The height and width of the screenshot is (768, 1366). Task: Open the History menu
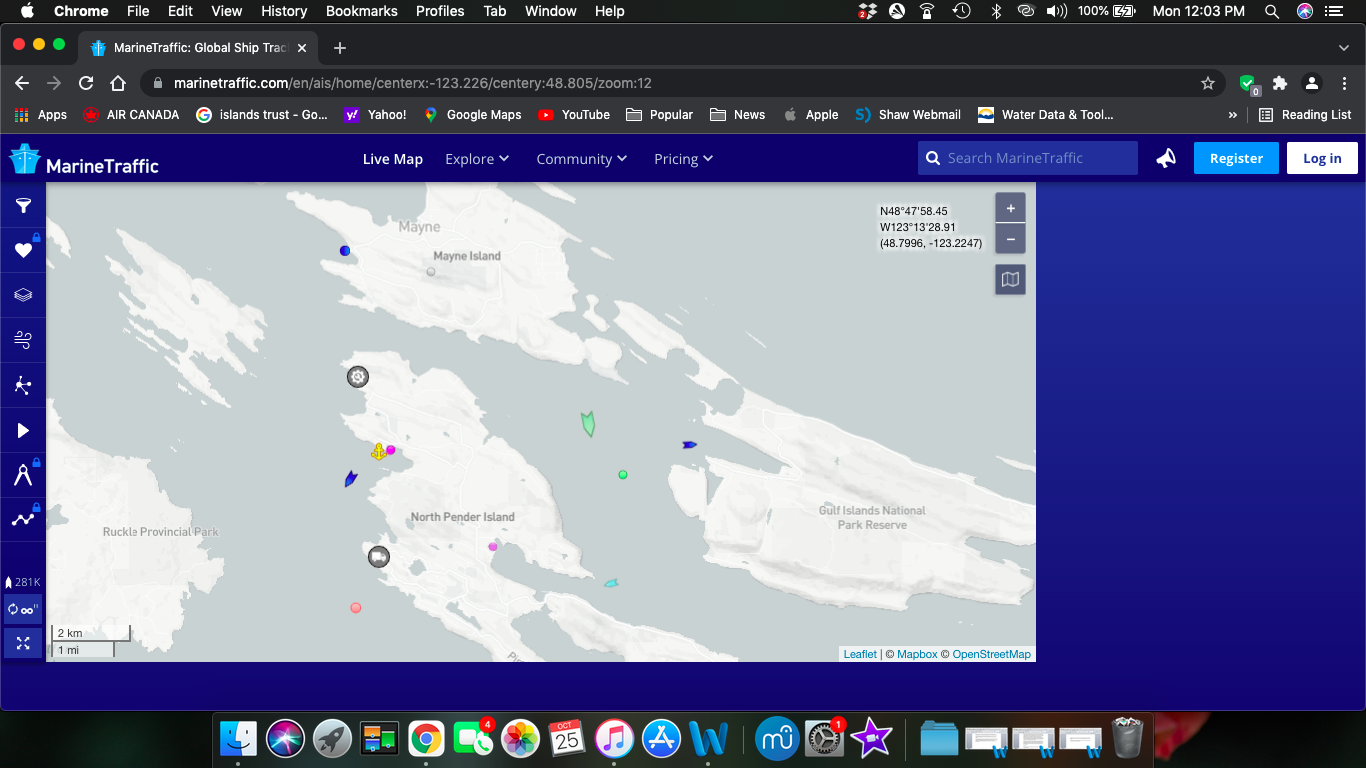[x=284, y=11]
